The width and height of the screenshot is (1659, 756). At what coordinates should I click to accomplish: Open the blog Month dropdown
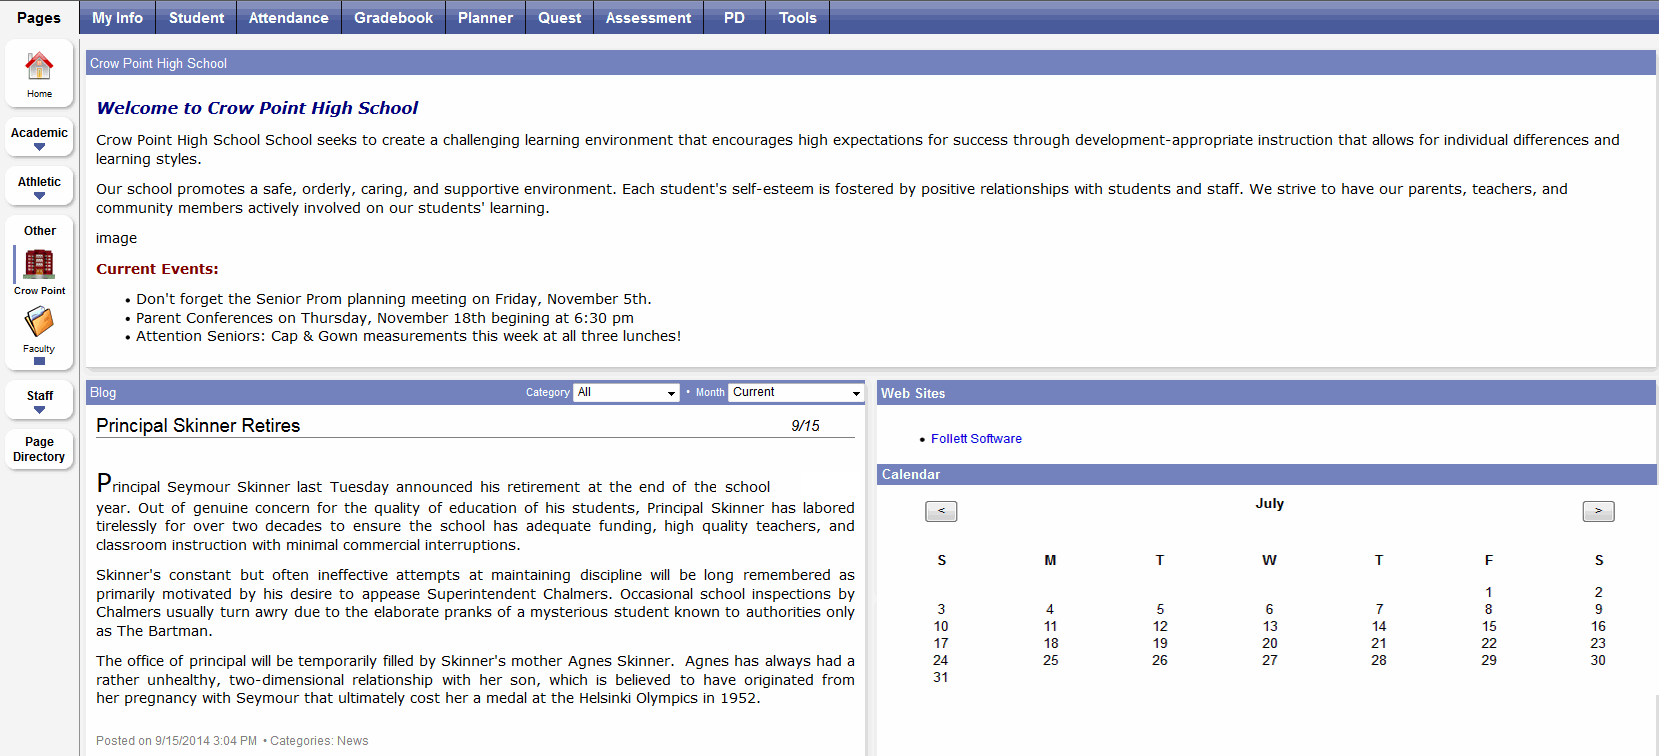click(796, 393)
